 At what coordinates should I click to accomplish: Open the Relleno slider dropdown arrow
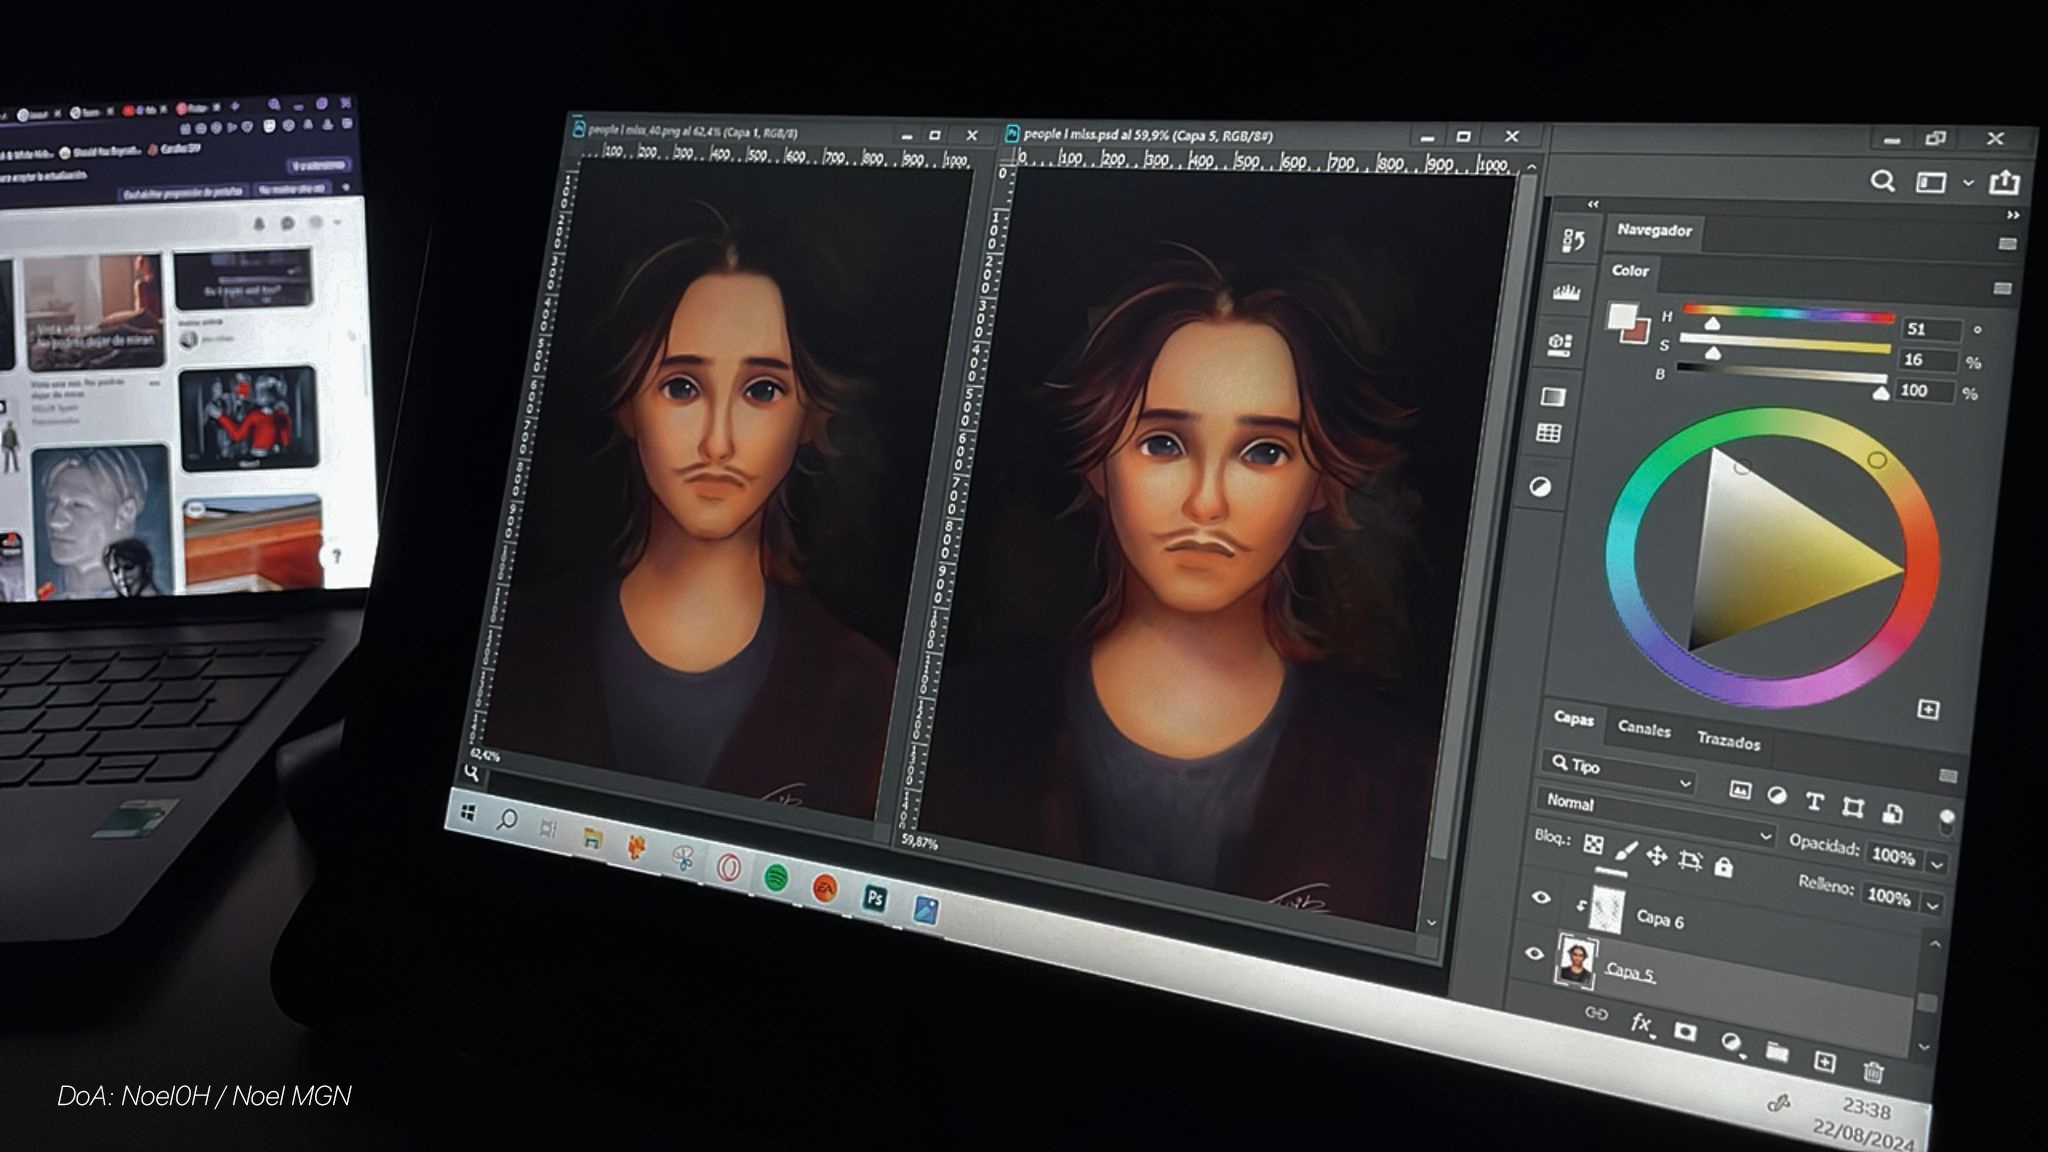(x=1933, y=904)
